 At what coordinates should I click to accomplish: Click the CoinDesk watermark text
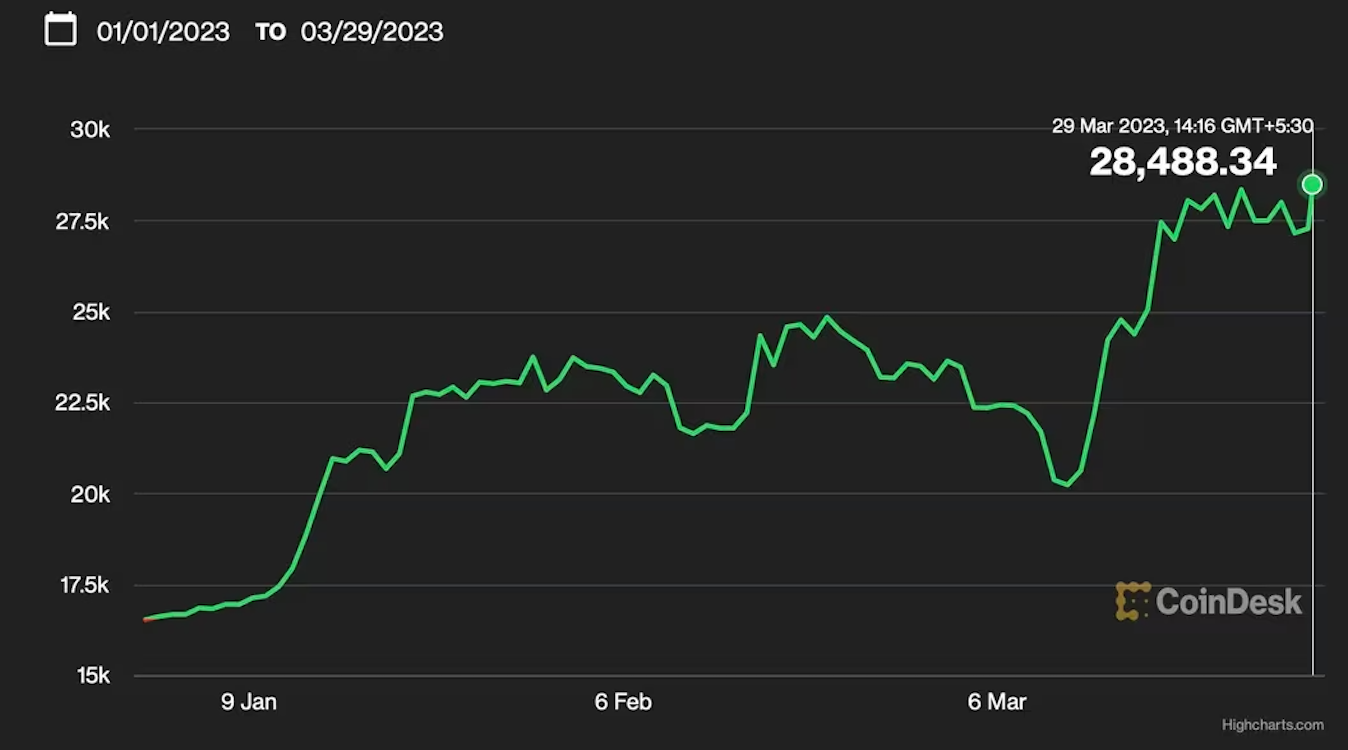point(1229,601)
